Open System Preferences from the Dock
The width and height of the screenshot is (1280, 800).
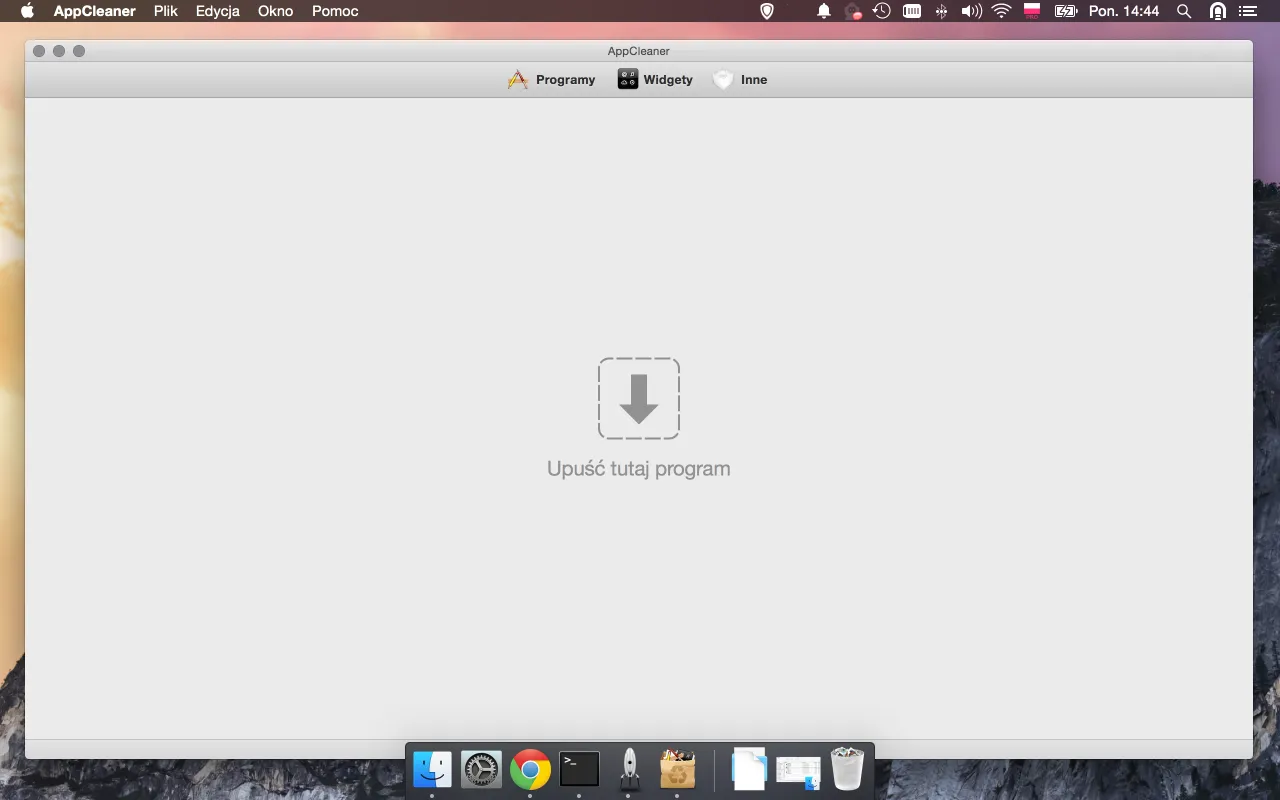(481, 769)
